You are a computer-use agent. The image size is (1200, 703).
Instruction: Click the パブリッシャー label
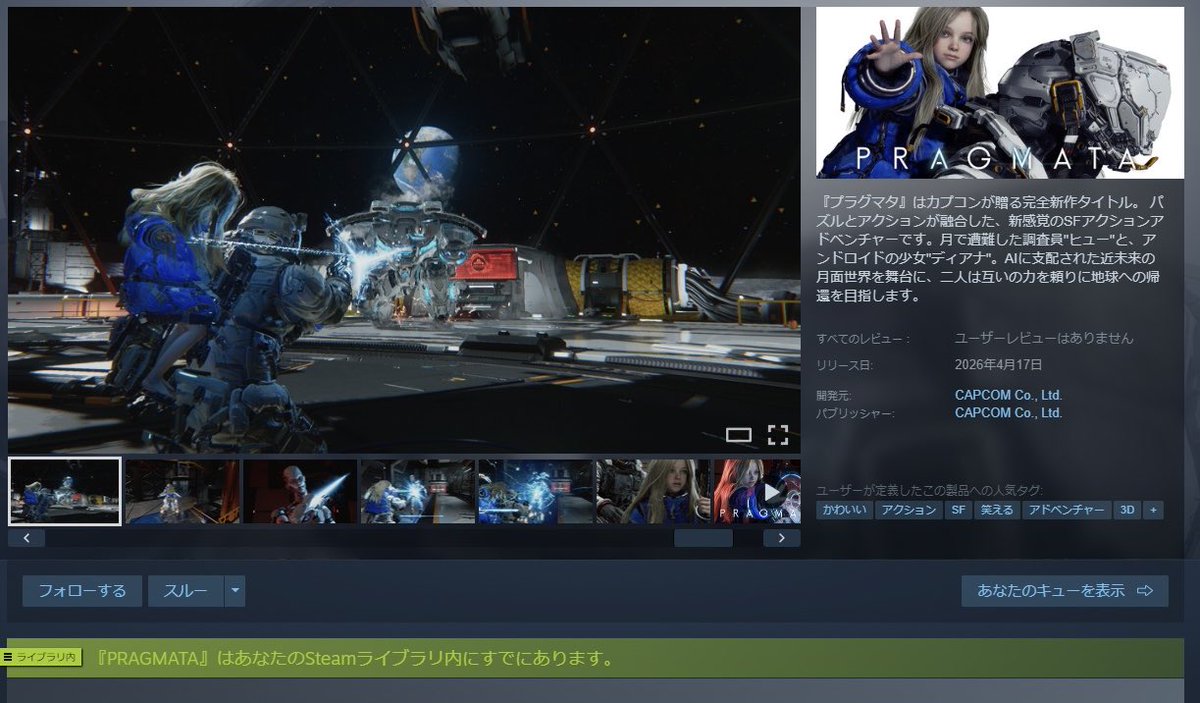(856, 413)
